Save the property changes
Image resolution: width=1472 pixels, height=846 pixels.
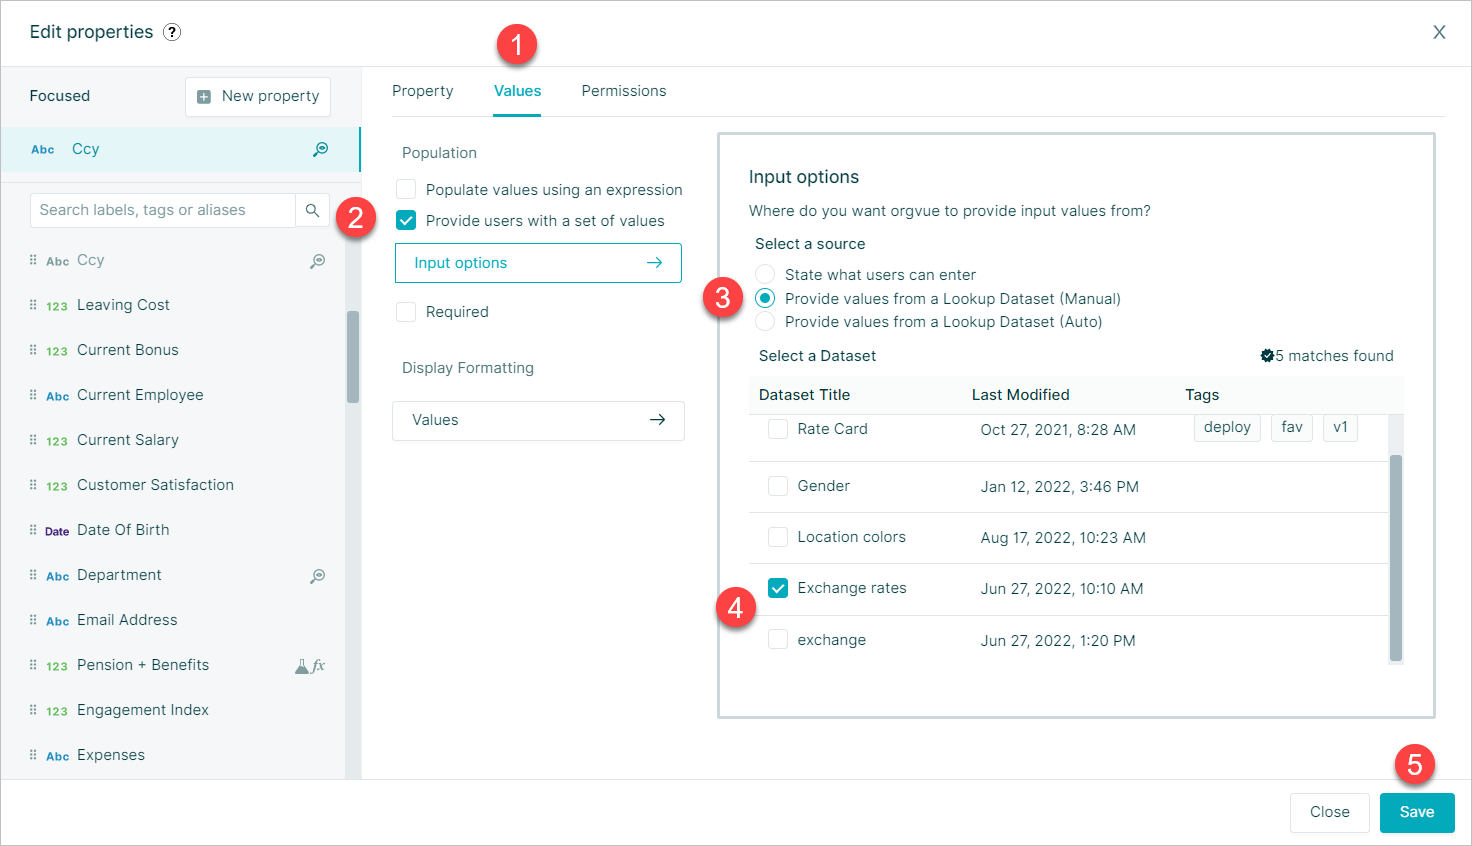point(1417,813)
